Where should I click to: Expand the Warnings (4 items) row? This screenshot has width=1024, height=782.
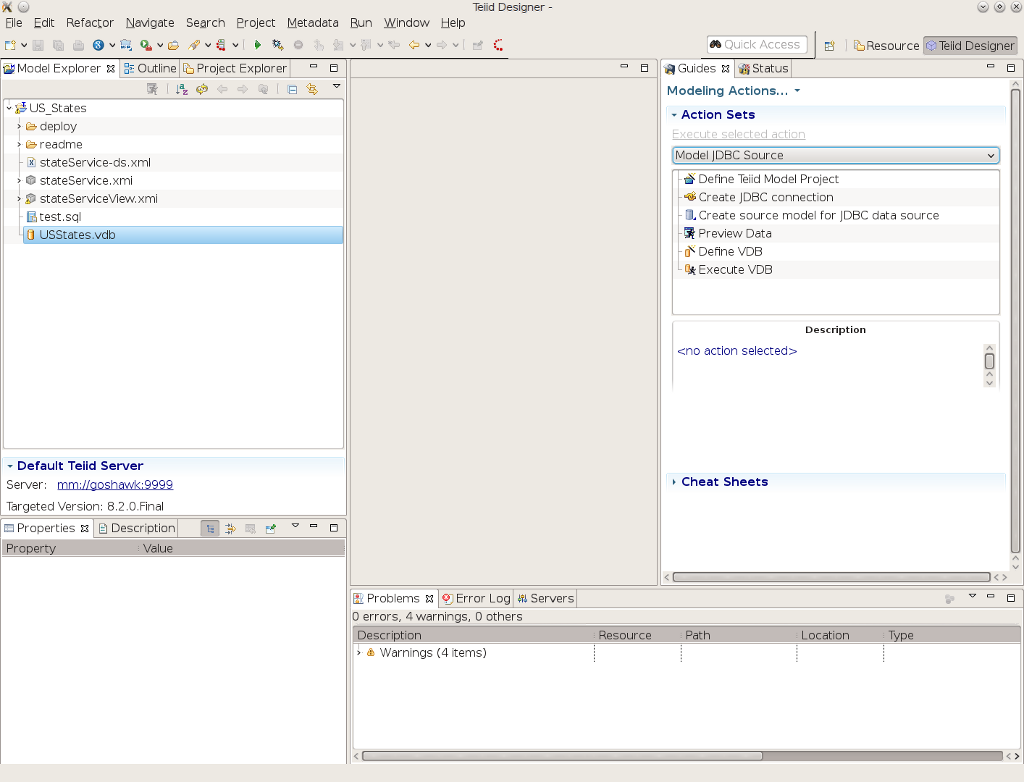coord(359,653)
